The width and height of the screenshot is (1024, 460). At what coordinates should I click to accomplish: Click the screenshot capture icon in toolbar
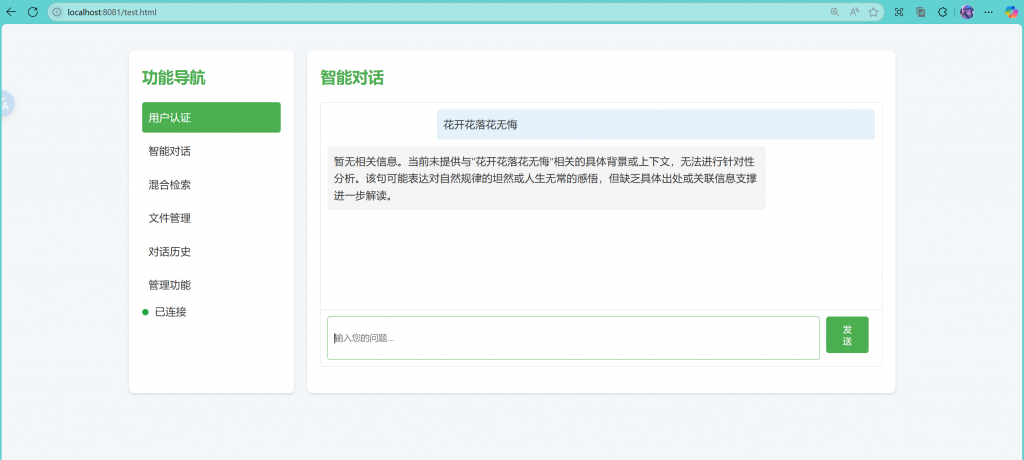pos(899,12)
